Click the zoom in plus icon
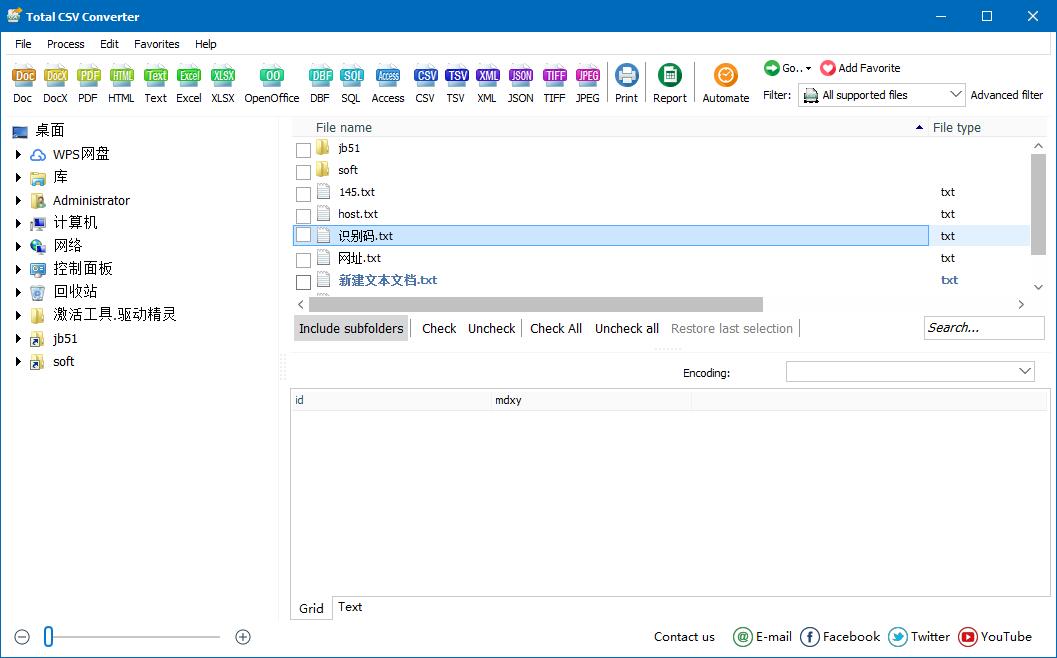The height and width of the screenshot is (658, 1057). point(243,637)
